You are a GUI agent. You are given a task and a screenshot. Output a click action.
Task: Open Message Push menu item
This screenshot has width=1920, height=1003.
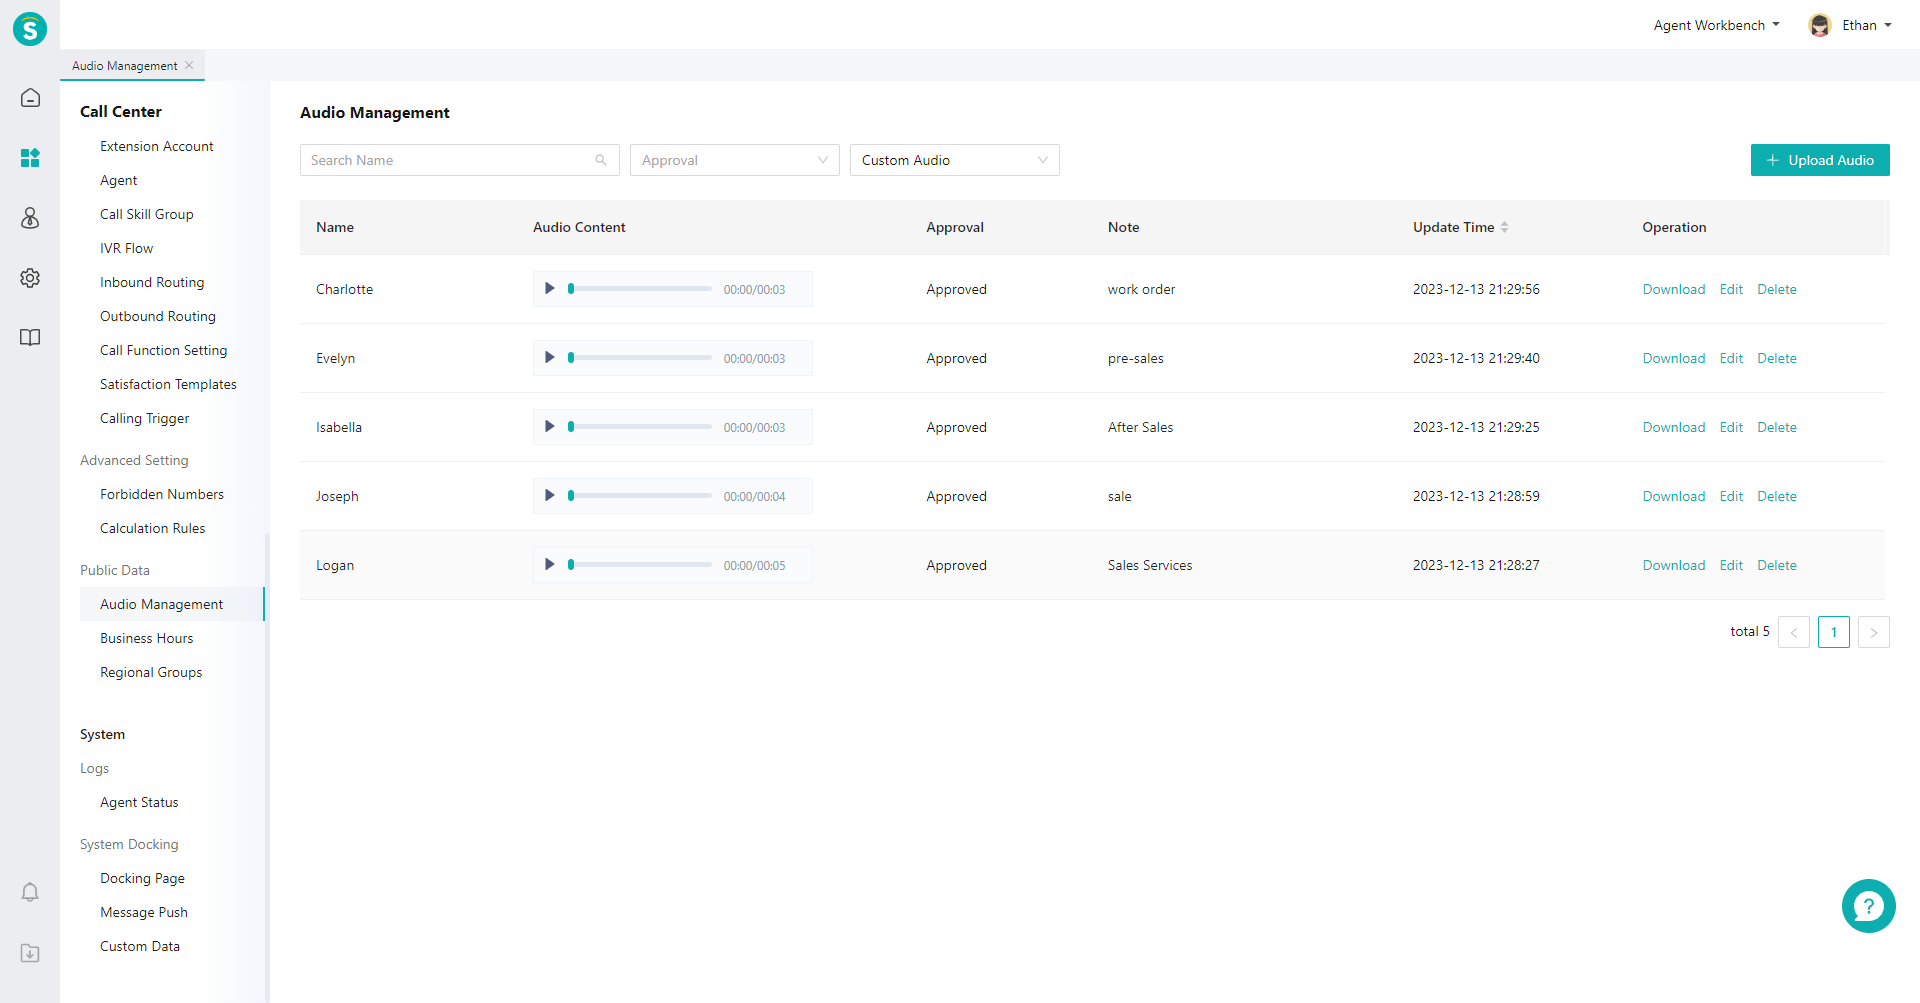coord(144,912)
